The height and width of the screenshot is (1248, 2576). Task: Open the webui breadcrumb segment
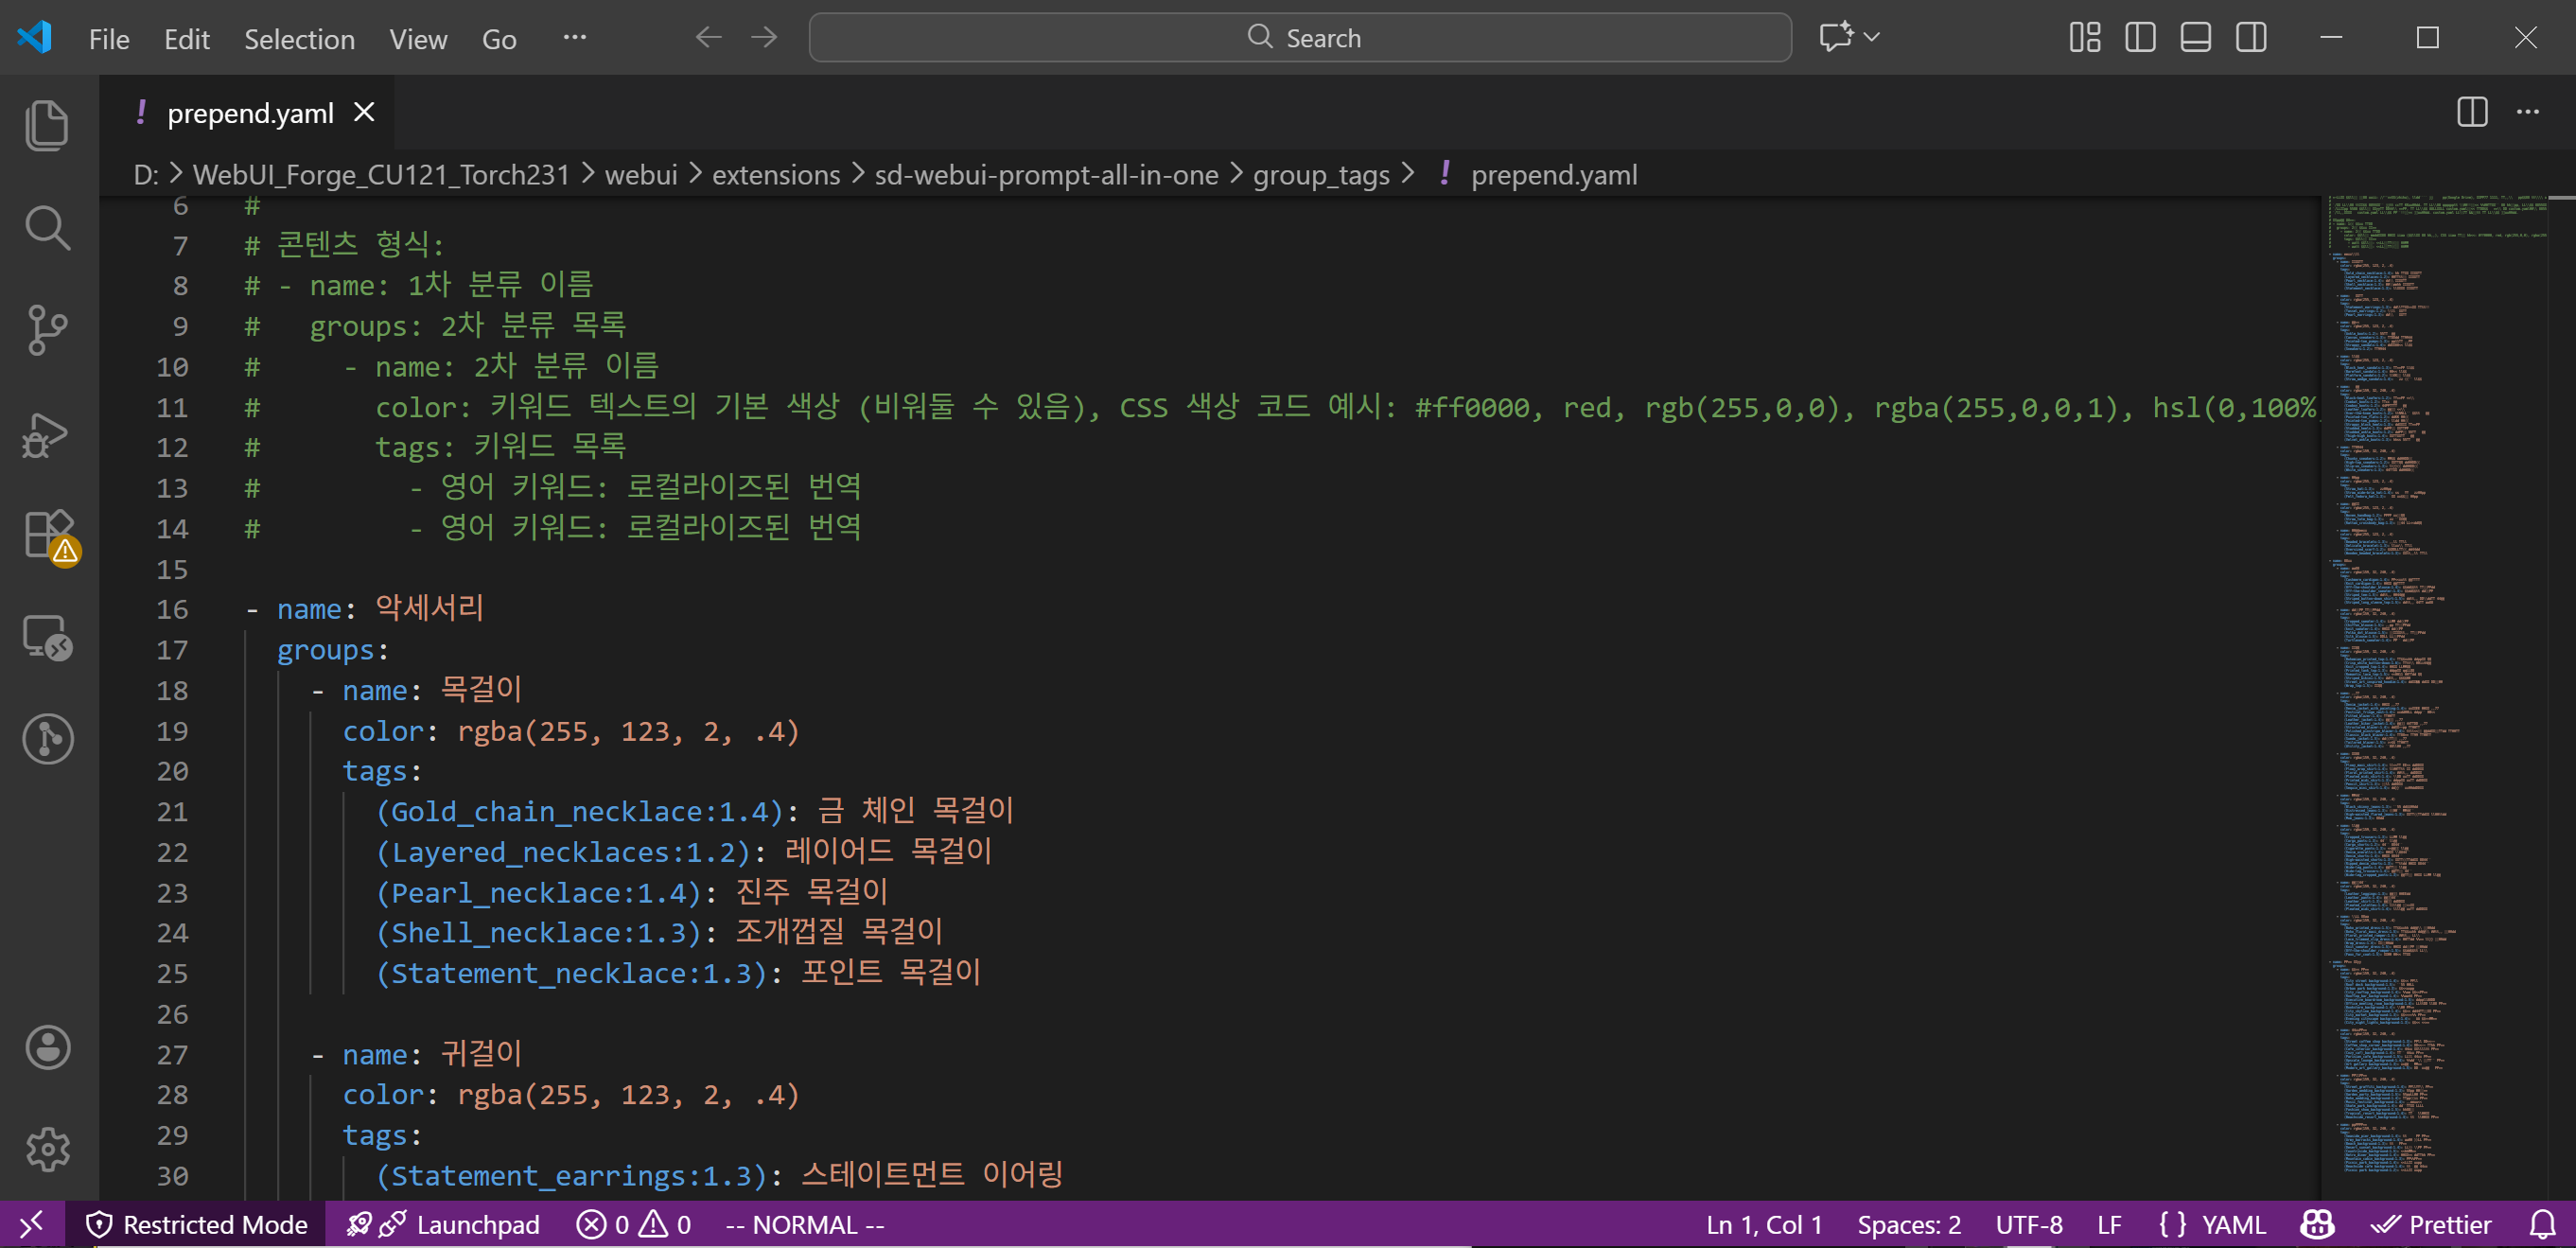pos(641,175)
